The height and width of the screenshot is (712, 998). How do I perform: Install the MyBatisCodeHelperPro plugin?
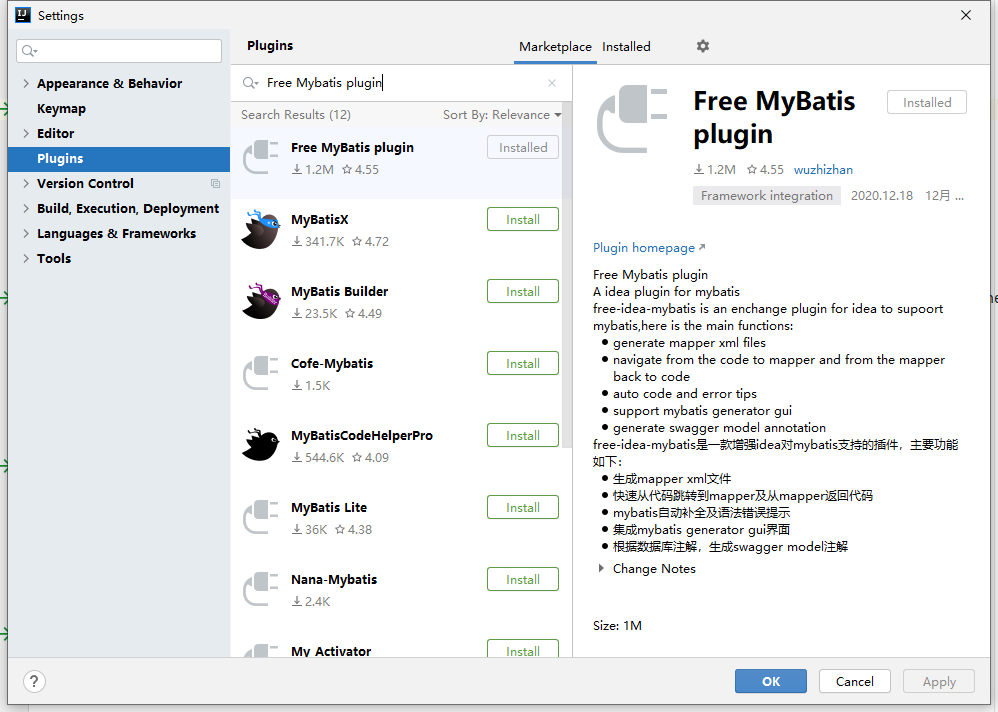[x=523, y=435]
